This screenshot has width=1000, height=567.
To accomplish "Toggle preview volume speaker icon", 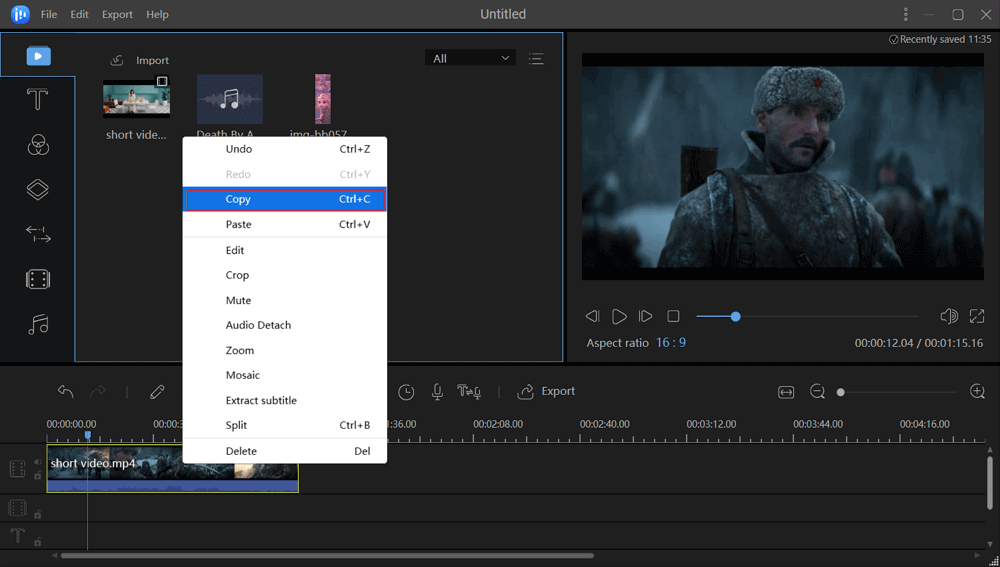I will point(949,316).
